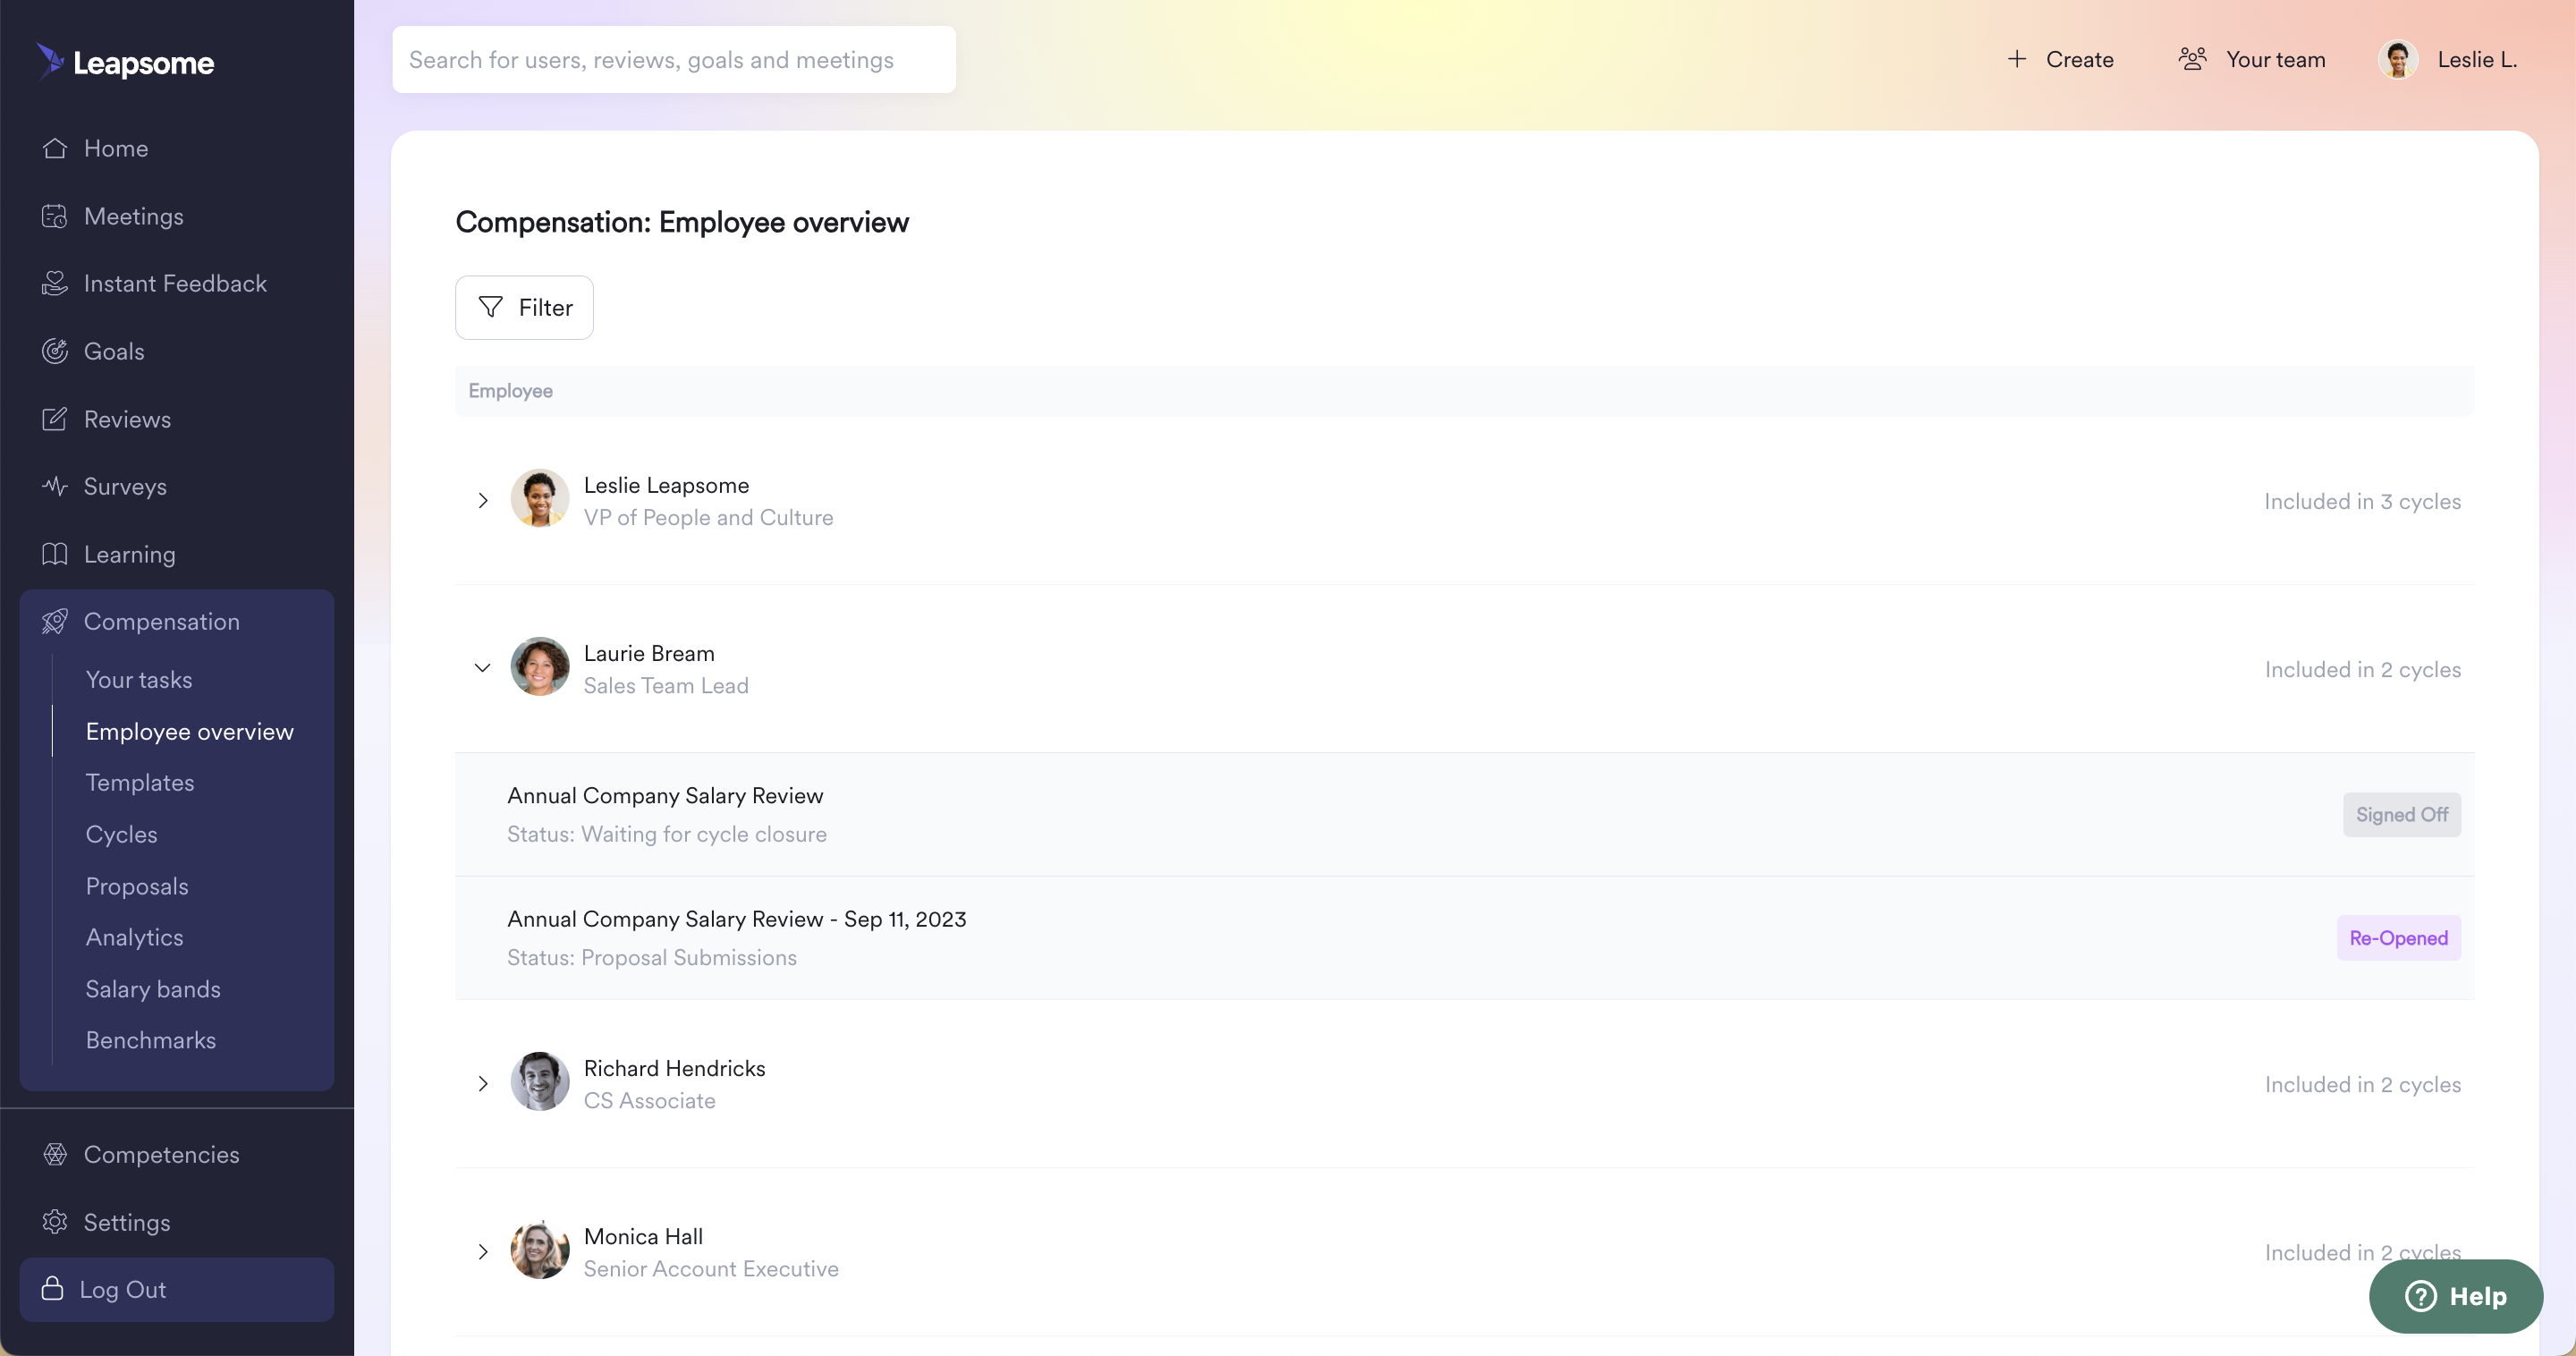This screenshot has height=1356, width=2576.
Task: Open Your team panel
Action: pos(2252,58)
